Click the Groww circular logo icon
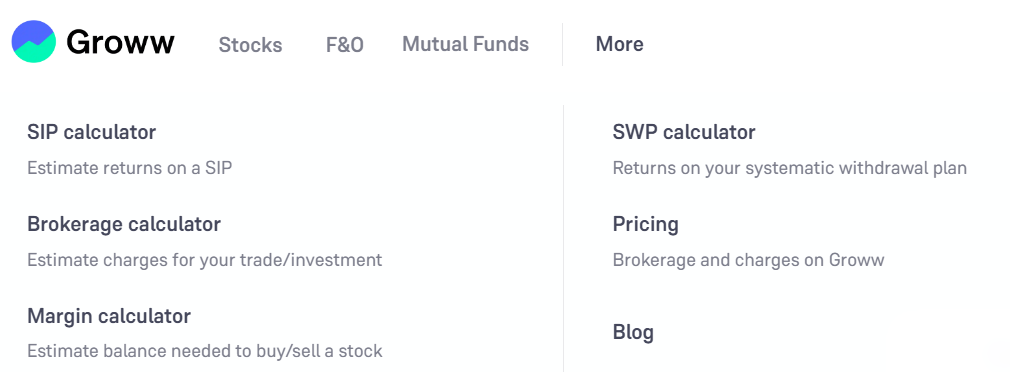This screenshot has height=372, width=1010. pyautogui.click(x=33, y=41)
